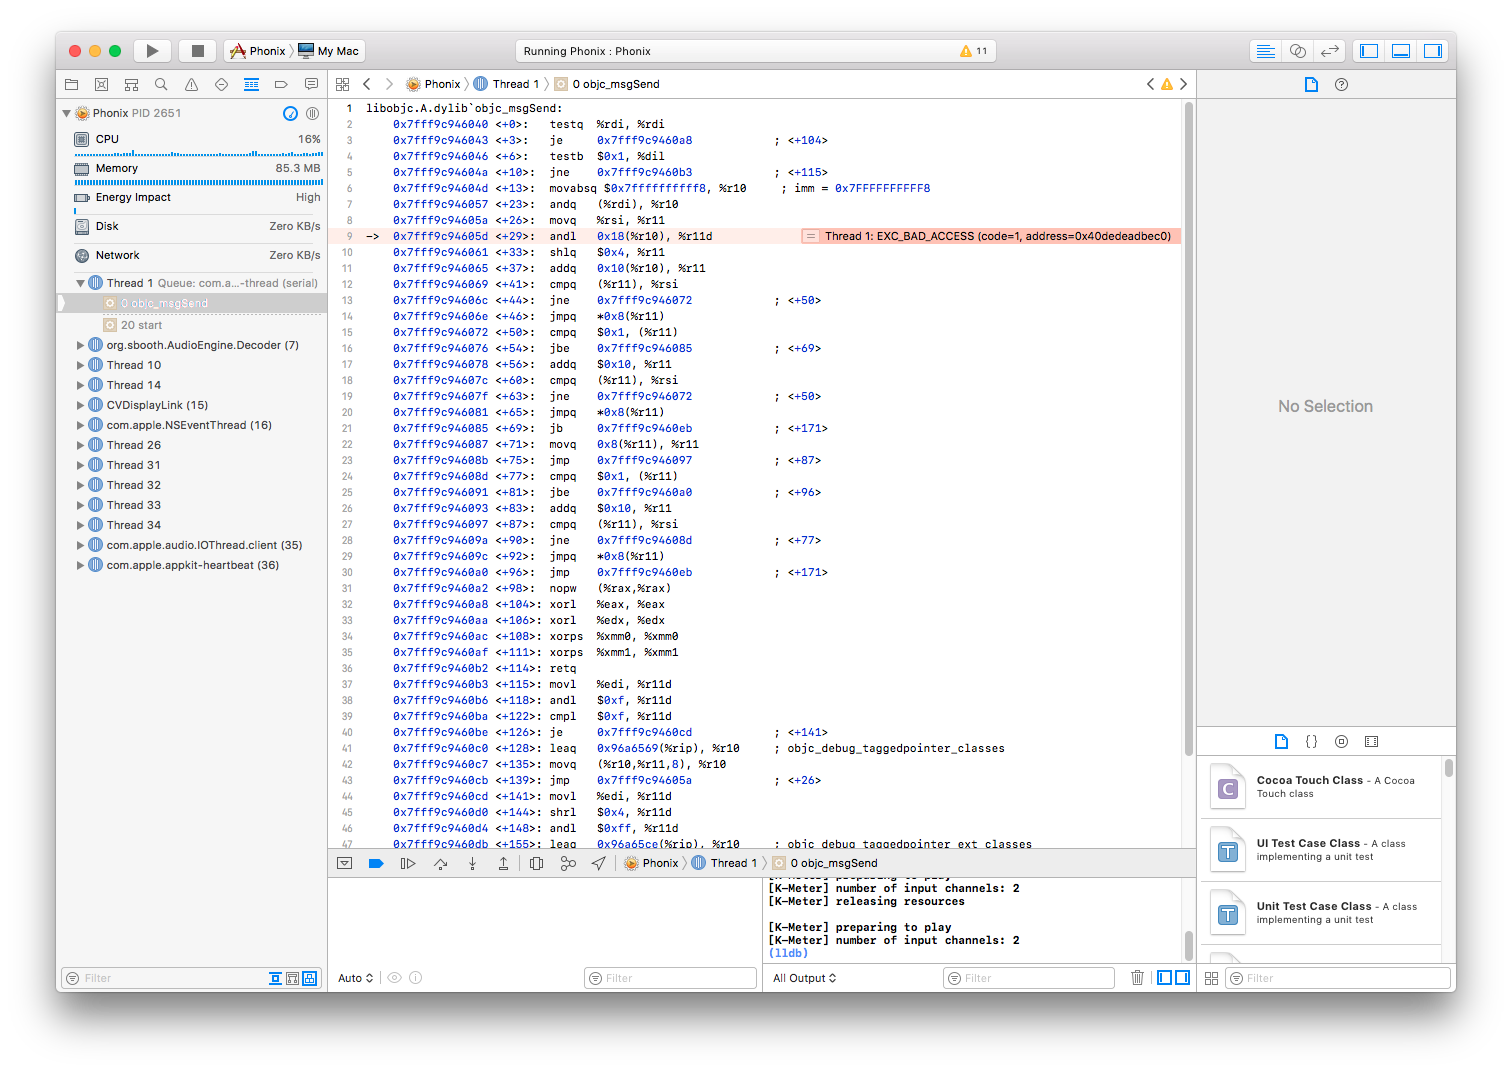Image resolution: width=1512 pixels, height=1072 pixels.
Task: Hide the debug area with disclosure button
Action: 345,863
